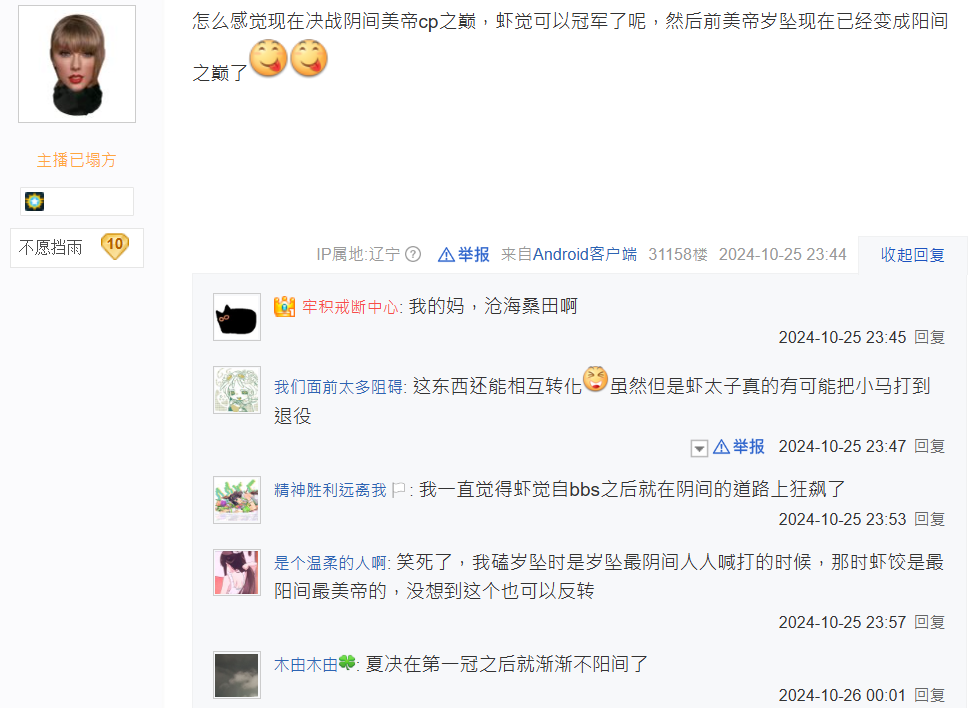Screen dimensions: 976x708
Task: Collapse replies with 收起回复
Action: tap(913, 255)
